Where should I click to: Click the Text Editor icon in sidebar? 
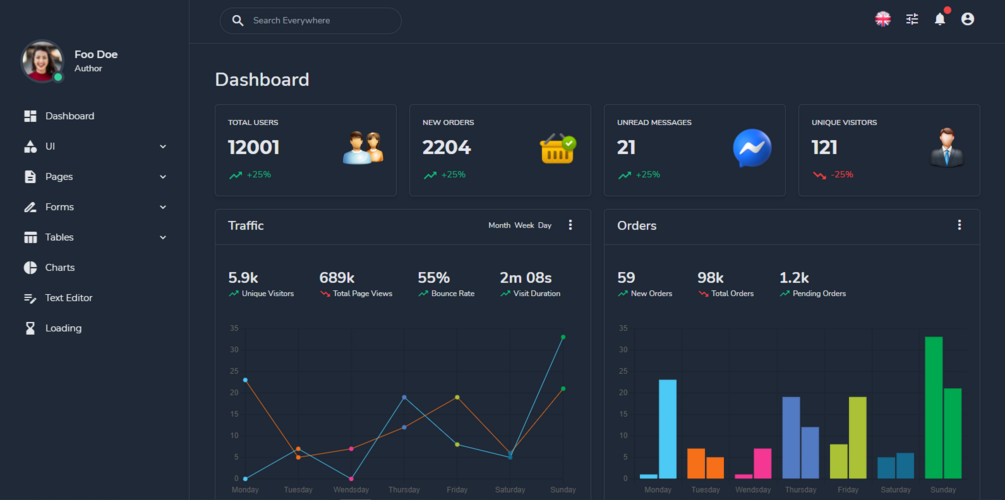[30, 298]
